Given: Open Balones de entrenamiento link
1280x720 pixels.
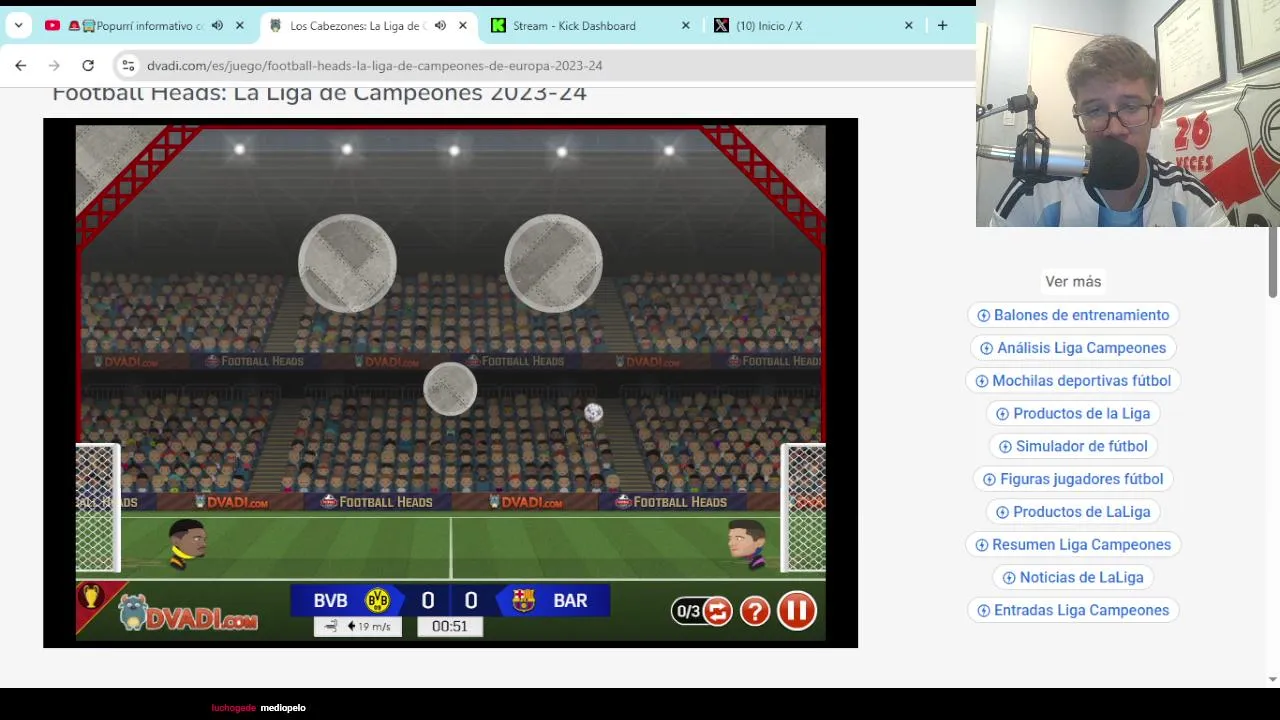Looking at the screenshot, I should click(x=1073, y=315).
